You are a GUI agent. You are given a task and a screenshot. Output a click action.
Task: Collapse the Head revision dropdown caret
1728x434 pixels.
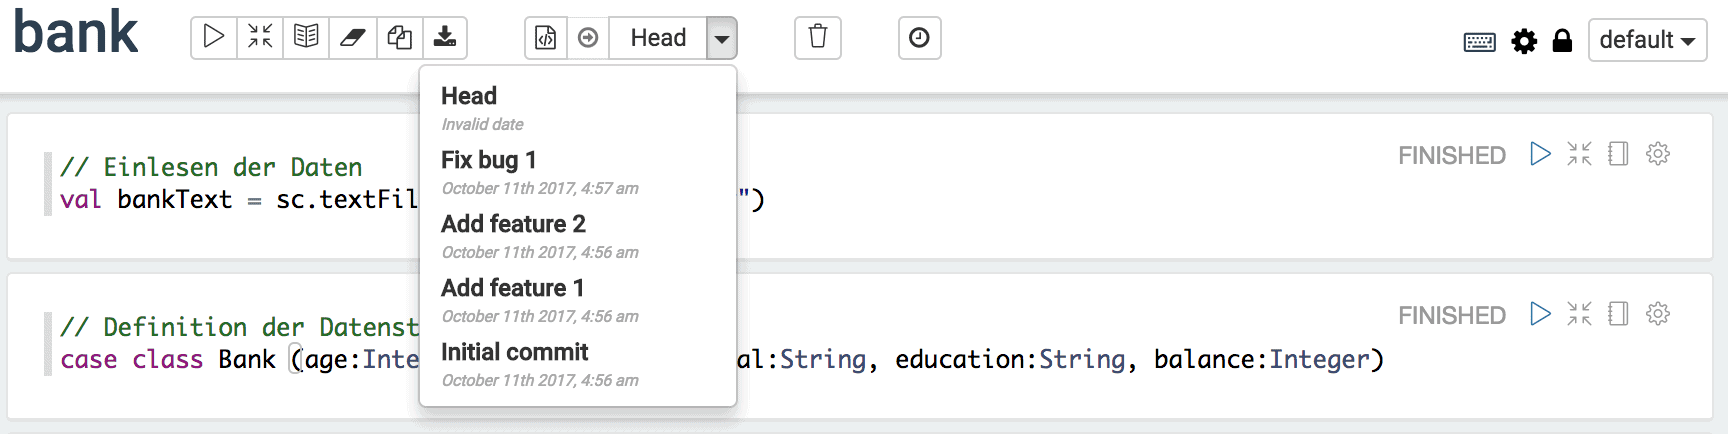click(x=721, y=38)
